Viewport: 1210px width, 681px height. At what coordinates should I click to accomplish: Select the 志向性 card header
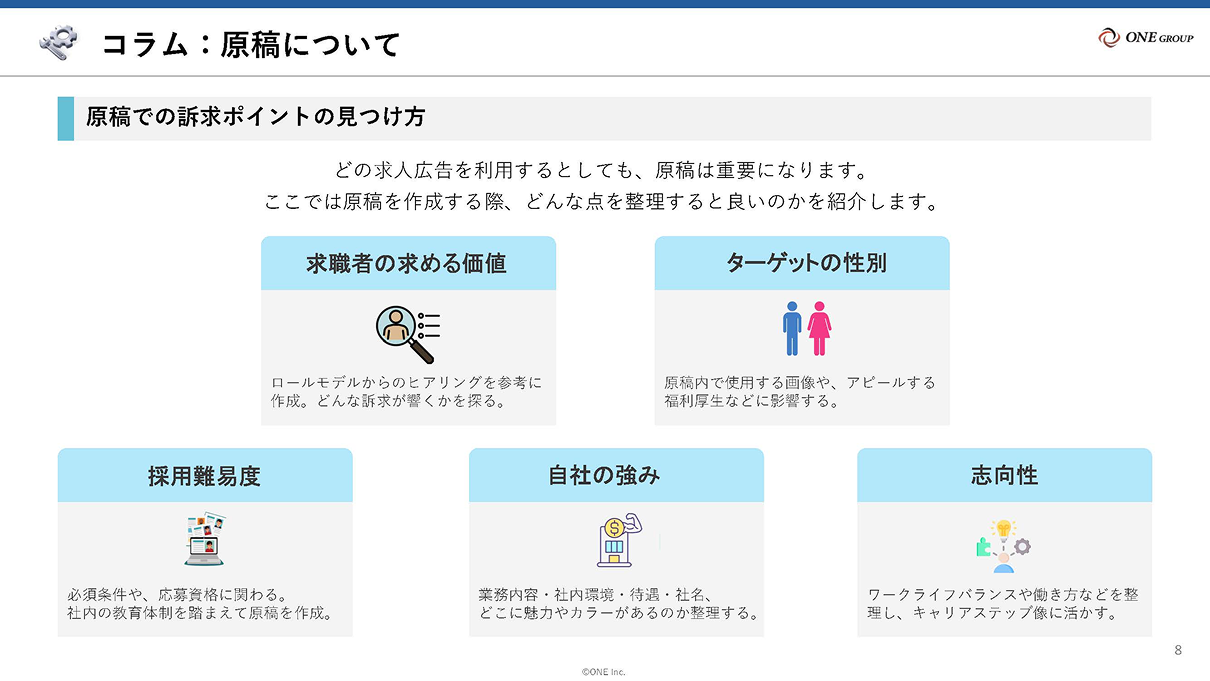click(x=1004, y=475)
